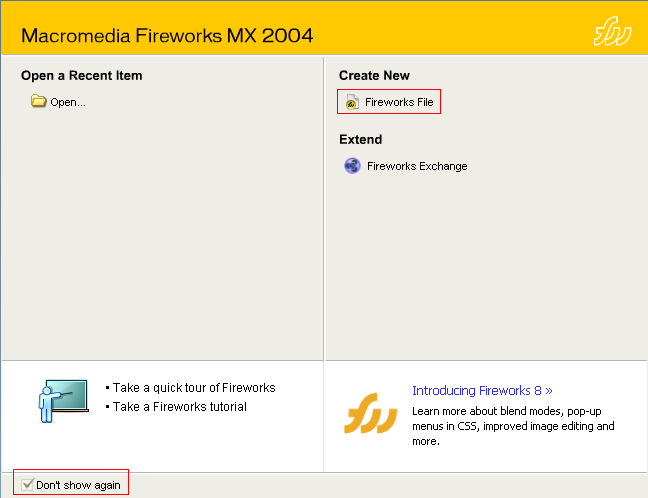Click the Fireworks logo in yellow header
The height and width of the screenshot is (498, 648).
pos(611,35)
